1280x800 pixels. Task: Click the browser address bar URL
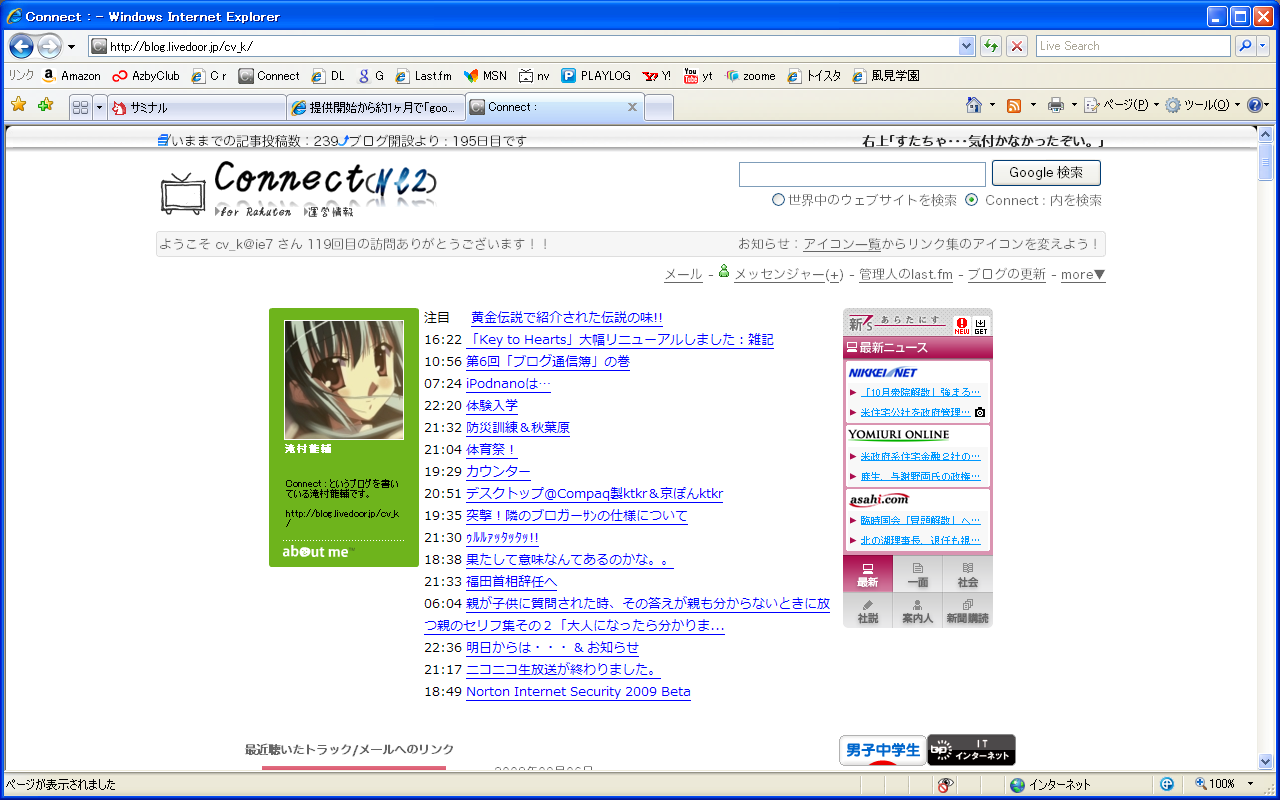pos(524,46)
